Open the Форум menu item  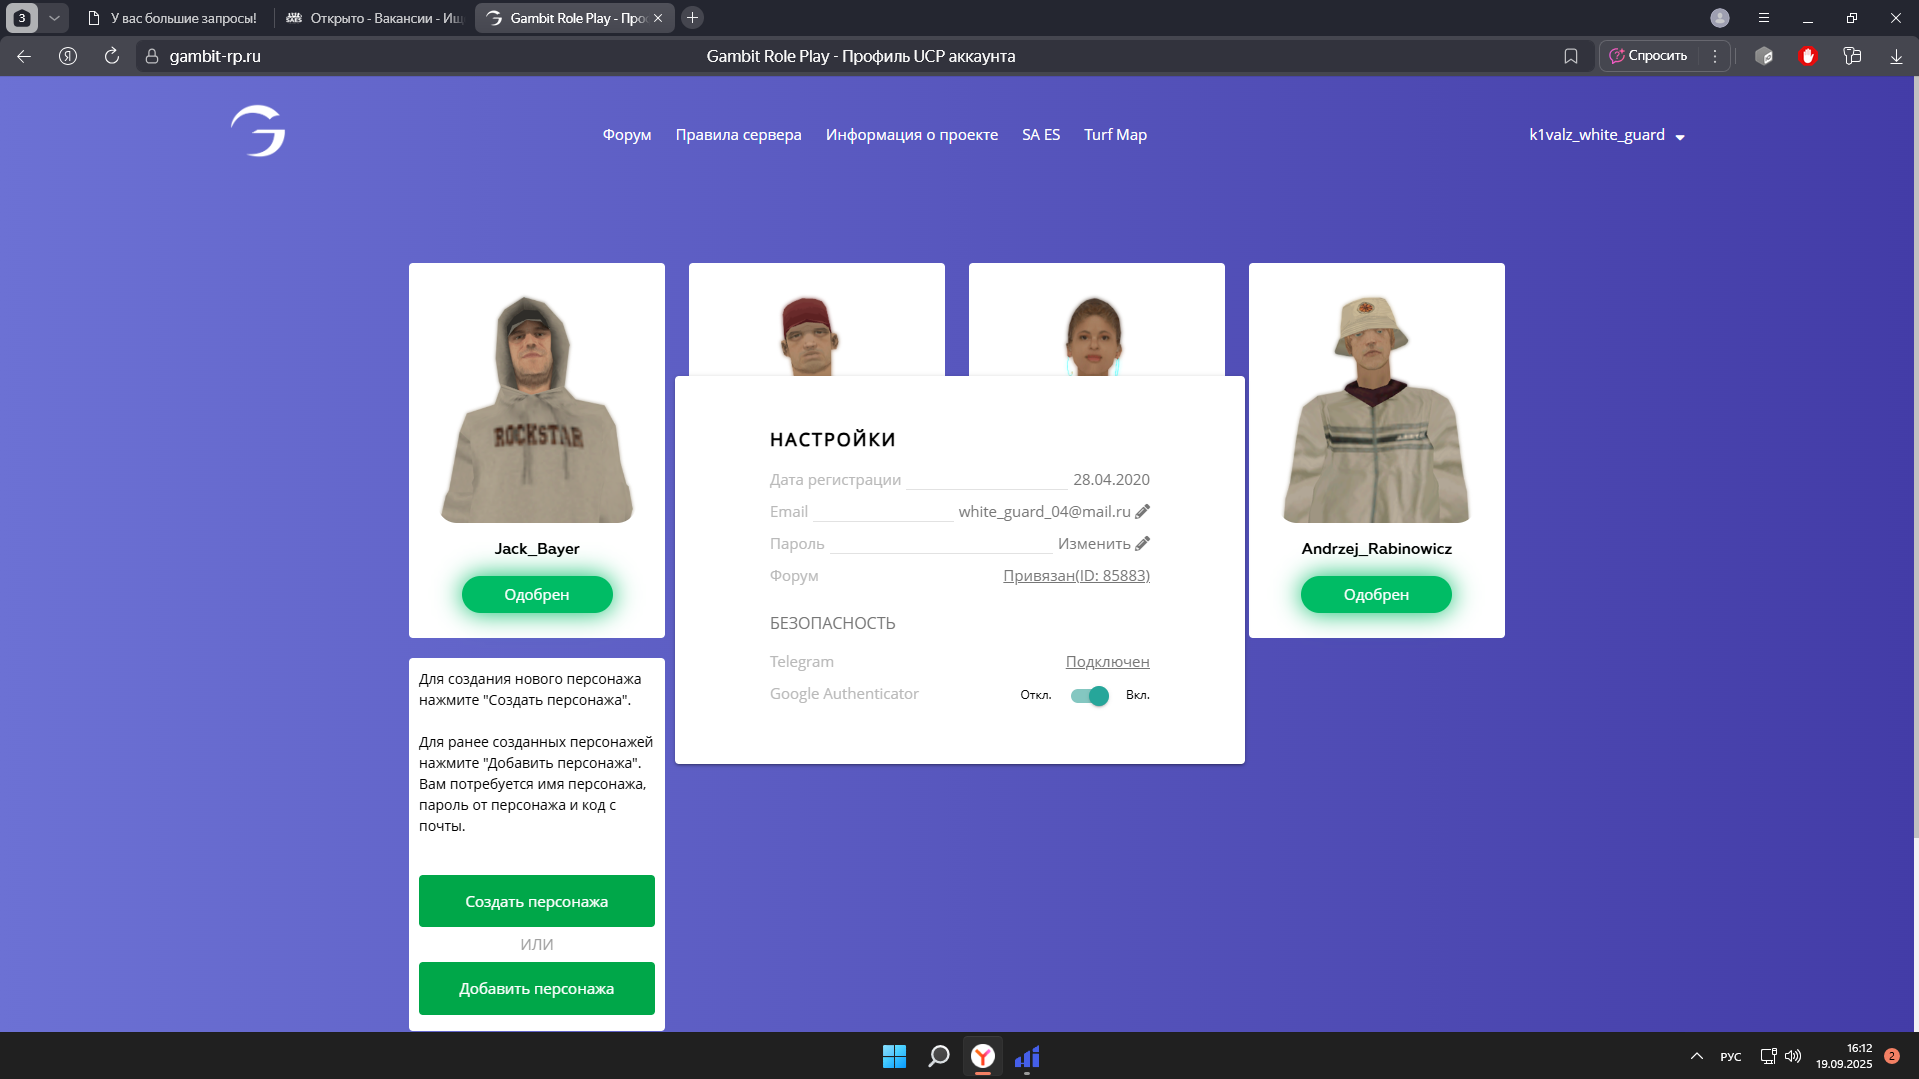[x=627, y=134]
